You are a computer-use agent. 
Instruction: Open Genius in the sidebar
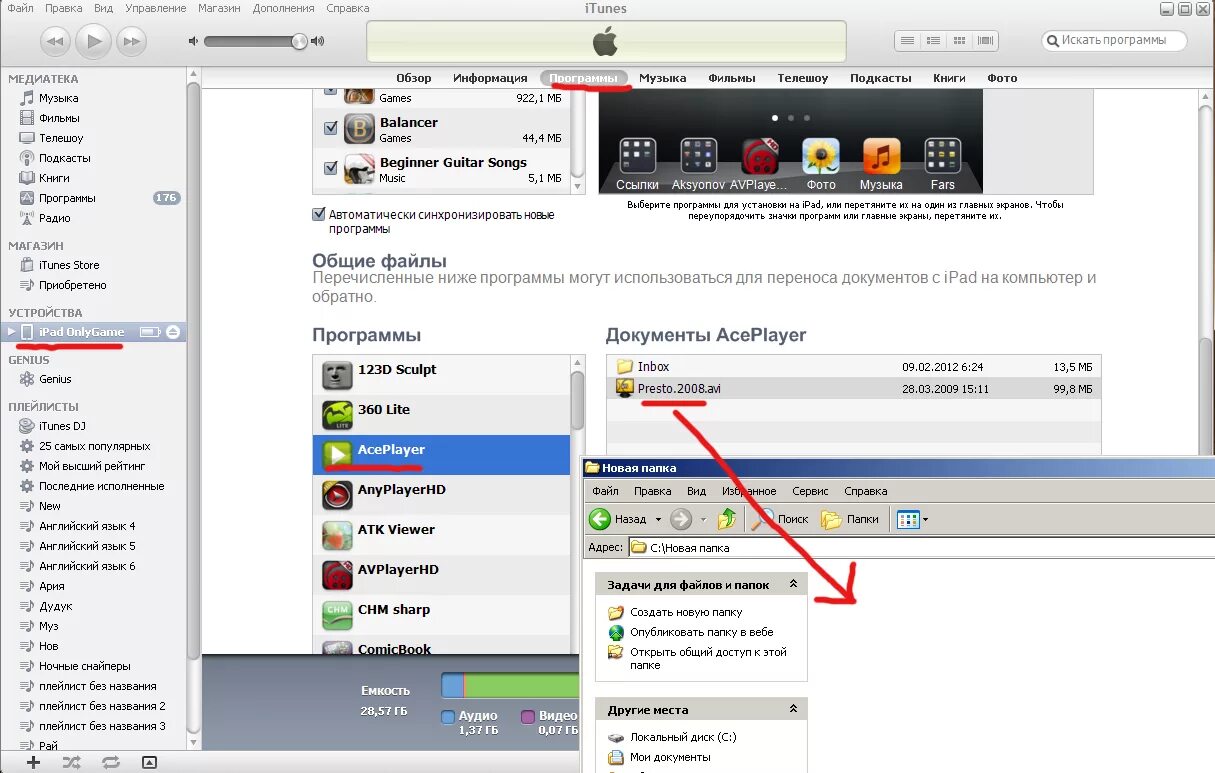(55, 379)
